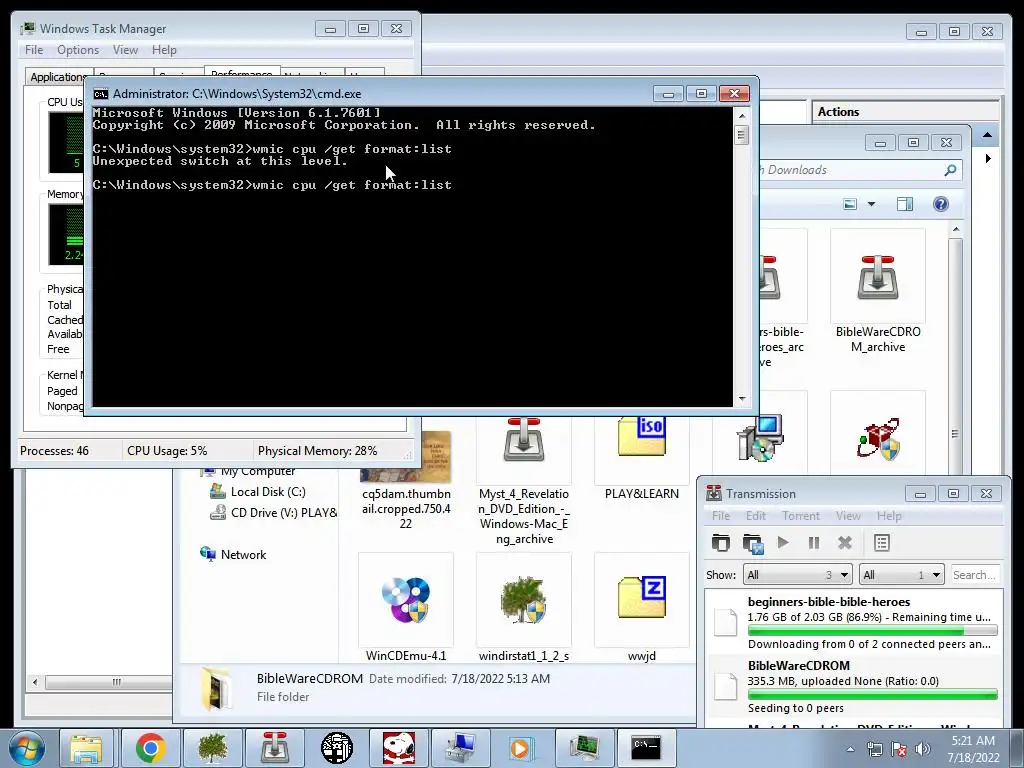Select the wwjd zip folder
The width and height of the screenshot is (1024, 768).
[x=641, y=608]
